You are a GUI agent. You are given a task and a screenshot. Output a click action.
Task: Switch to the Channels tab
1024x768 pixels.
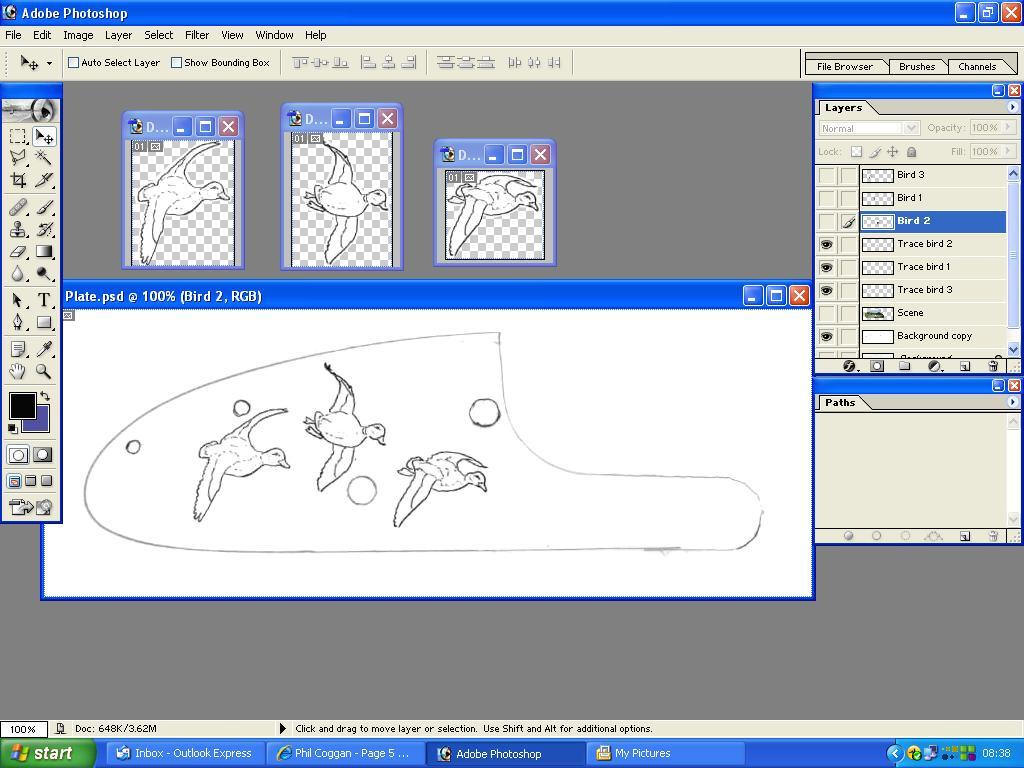pos(977,67)
